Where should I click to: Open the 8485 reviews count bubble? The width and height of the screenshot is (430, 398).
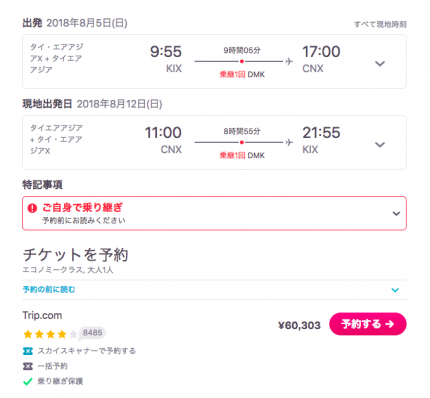pyautogui.click(x=92, y=333)
